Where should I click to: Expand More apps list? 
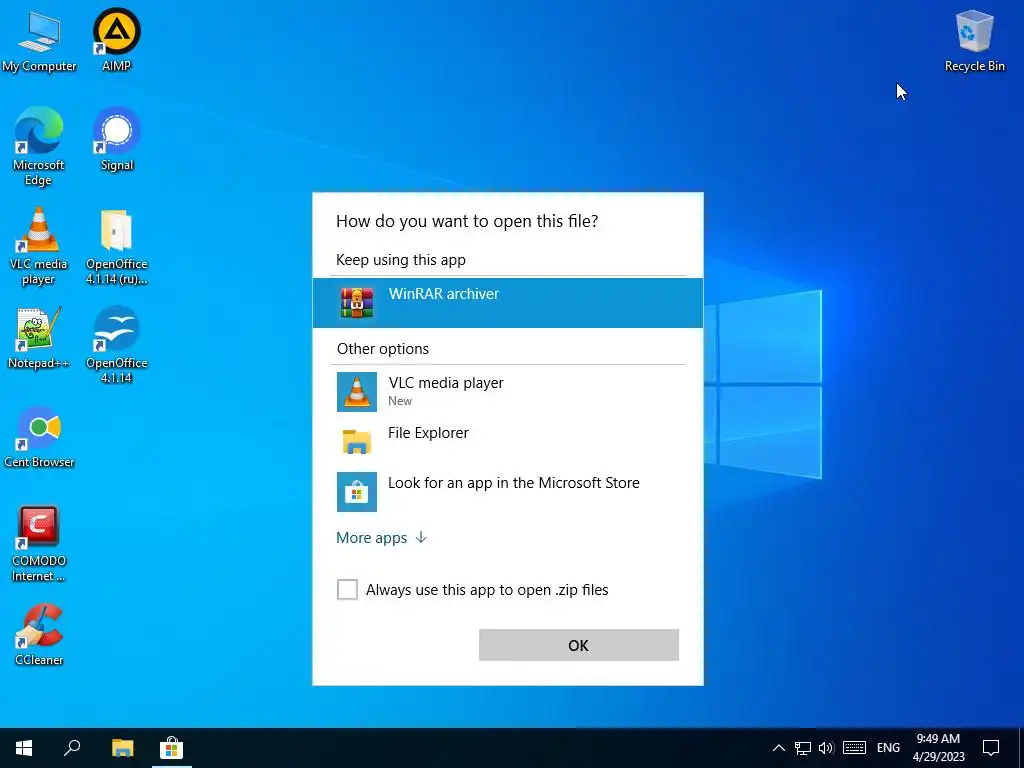pos(381,537)
